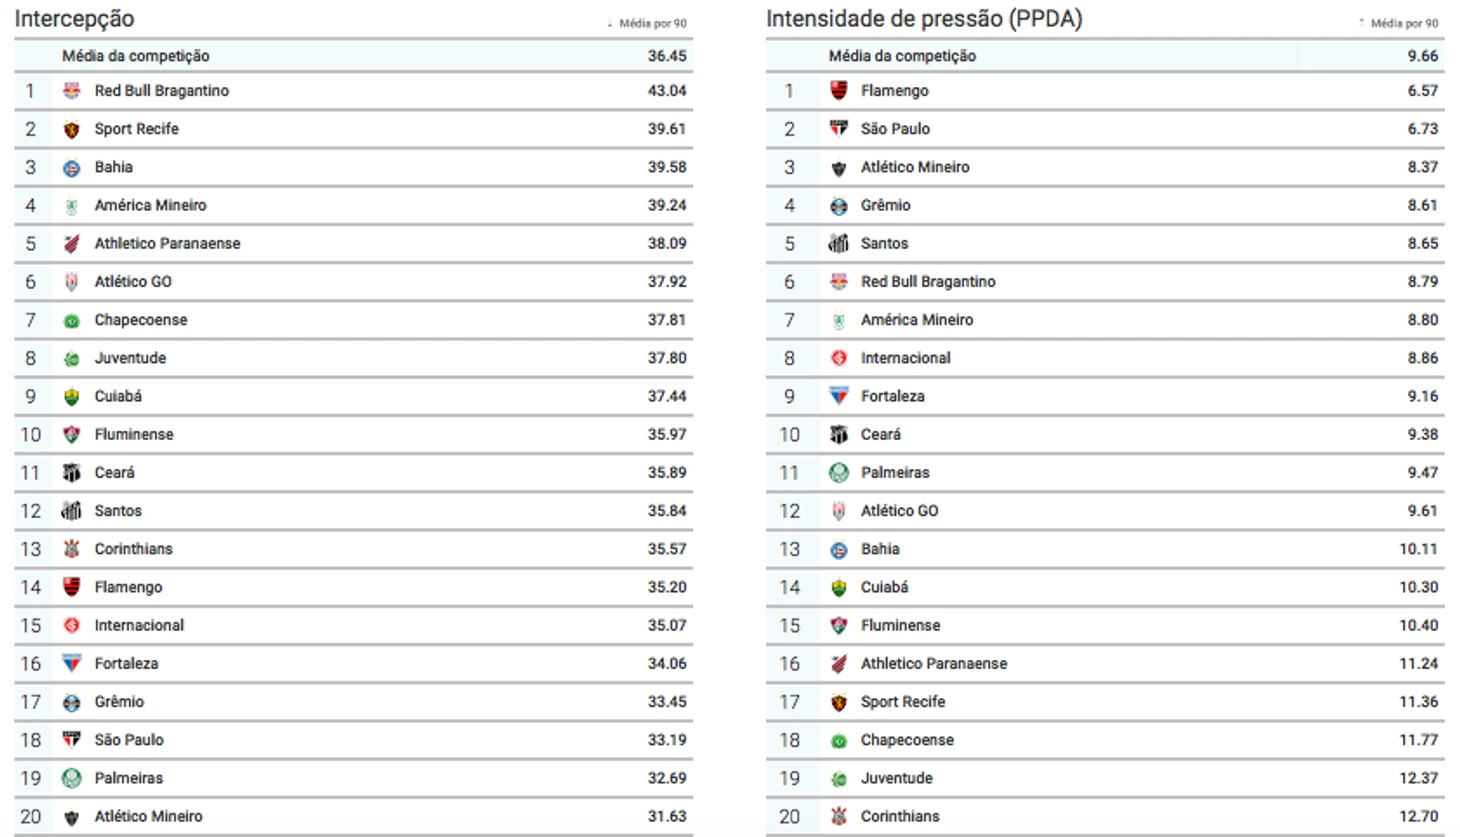The height and width of the screenshot is (837, 1460).
Task: Click the Intensidade de pressão (PPDA) title
Action: click(x=923, y=19)
